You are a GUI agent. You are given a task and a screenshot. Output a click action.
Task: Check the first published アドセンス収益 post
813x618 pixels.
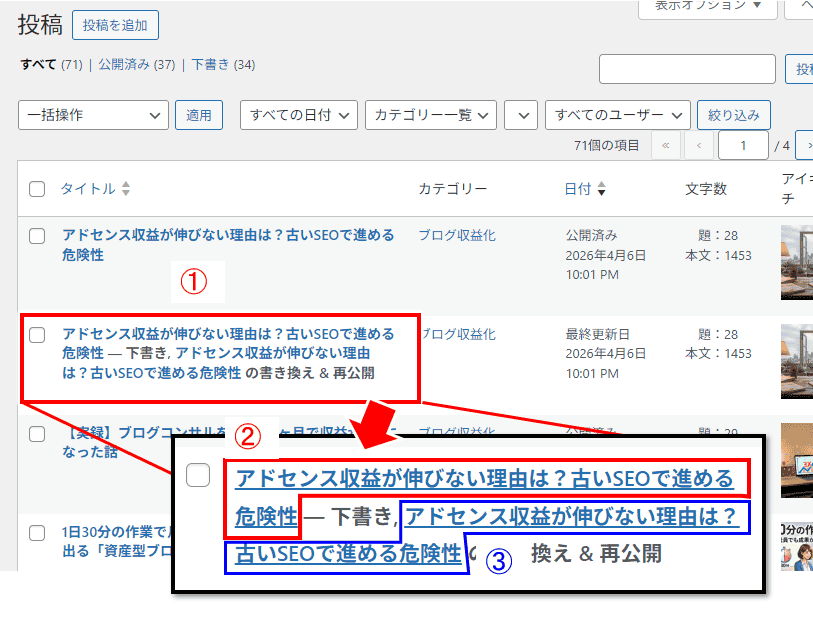(37, 236)
